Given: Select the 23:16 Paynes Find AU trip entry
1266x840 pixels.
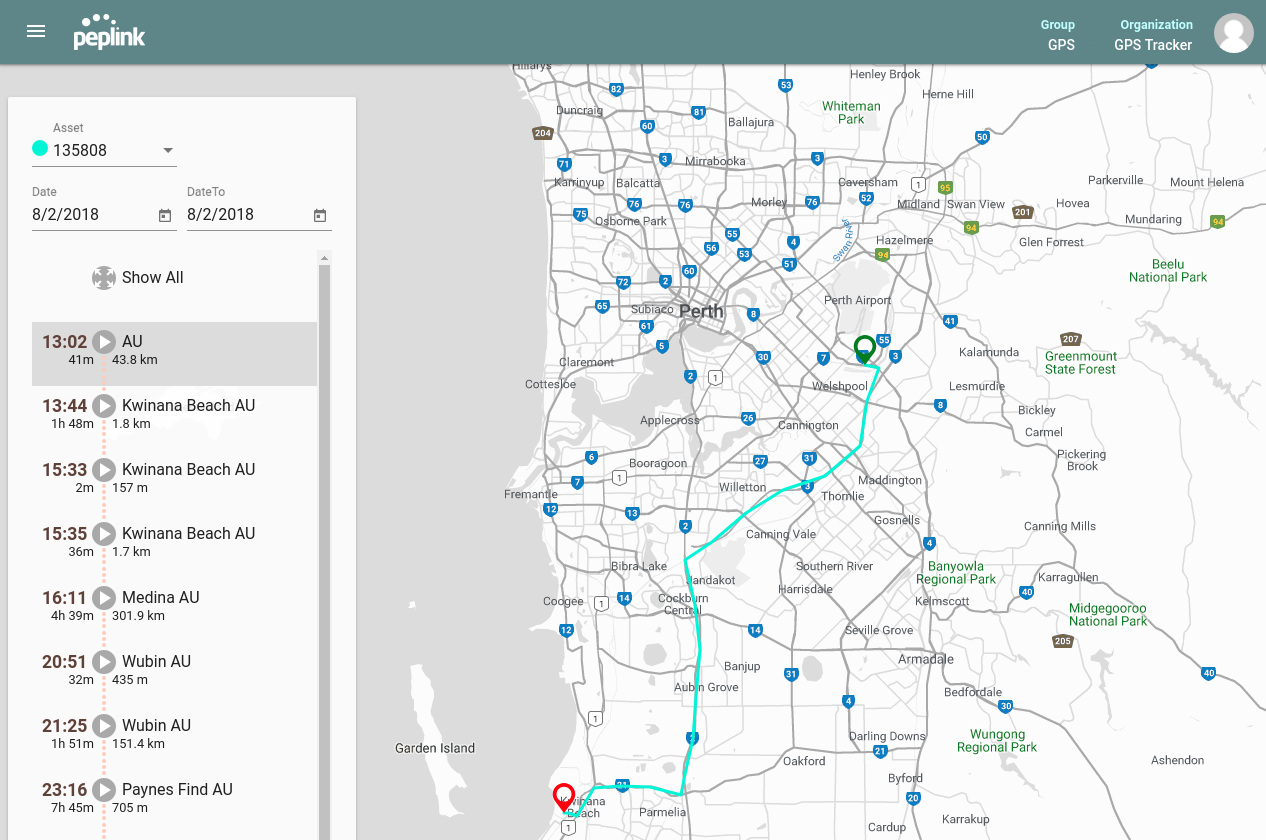Looking at the screenshot, I should coord(175,797).
